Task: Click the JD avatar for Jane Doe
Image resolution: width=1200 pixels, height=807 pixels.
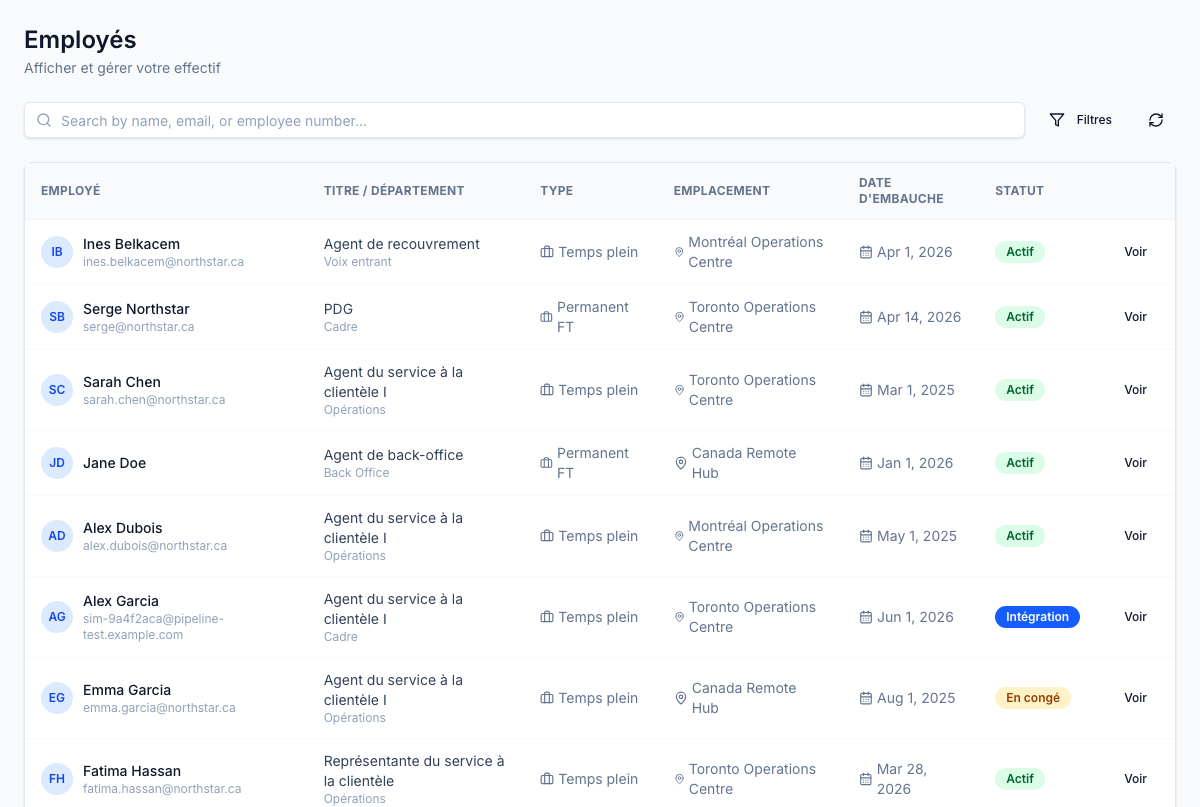Action: (57, 463)
